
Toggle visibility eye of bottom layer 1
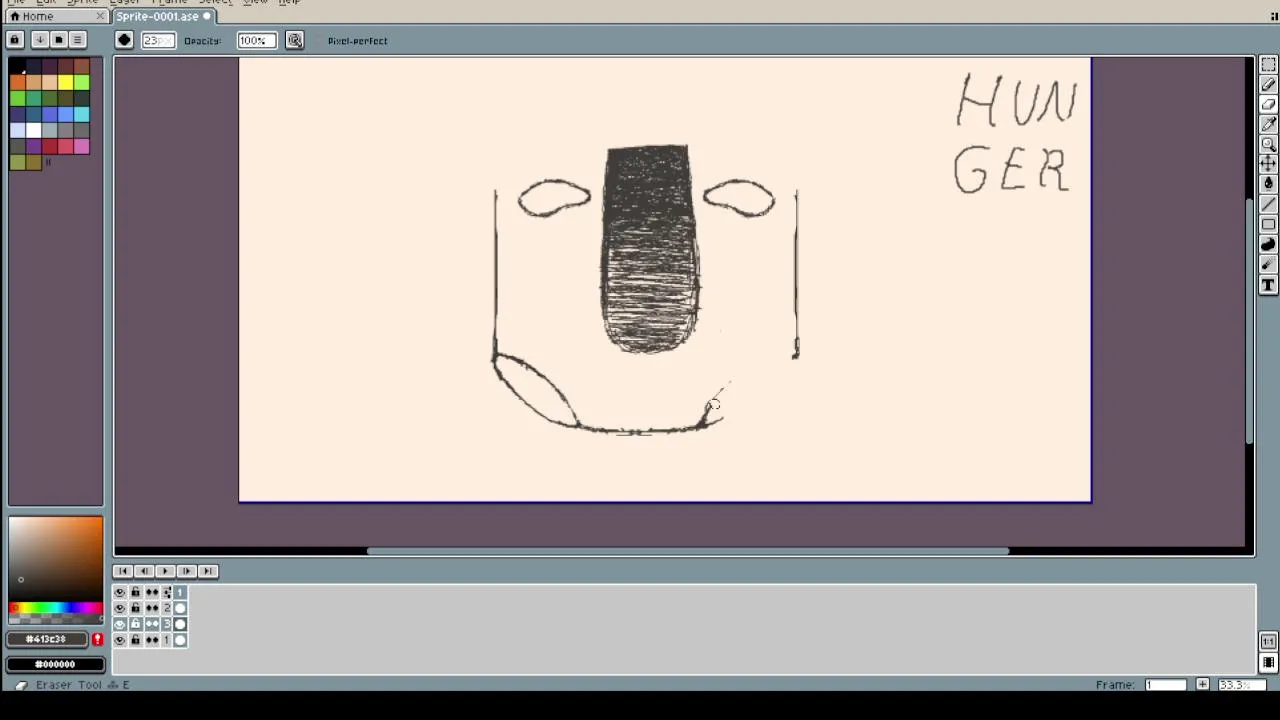120,640
